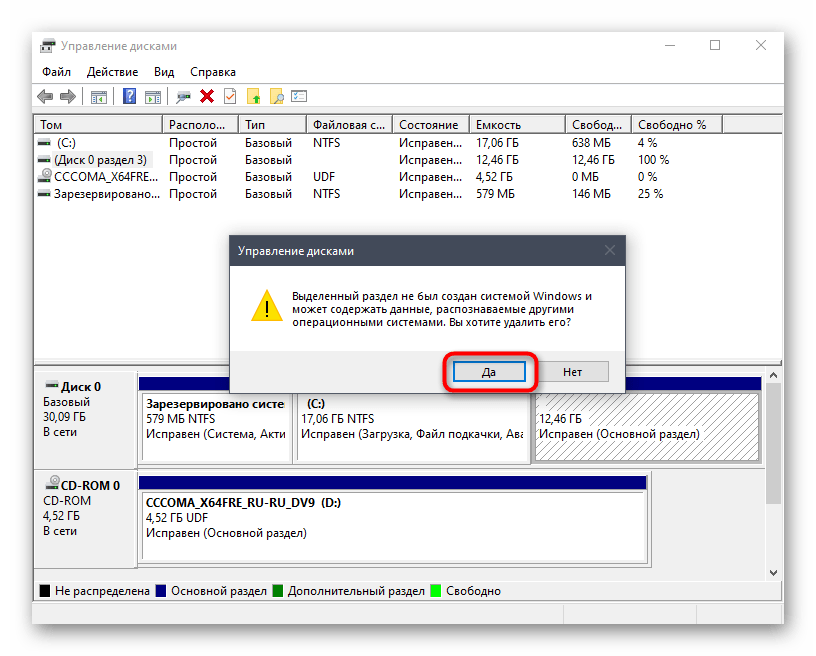Click the yellow folder with green arrow icon
Image resolution: width=816 pixels, height=656 pixels.
click(254, 97)
